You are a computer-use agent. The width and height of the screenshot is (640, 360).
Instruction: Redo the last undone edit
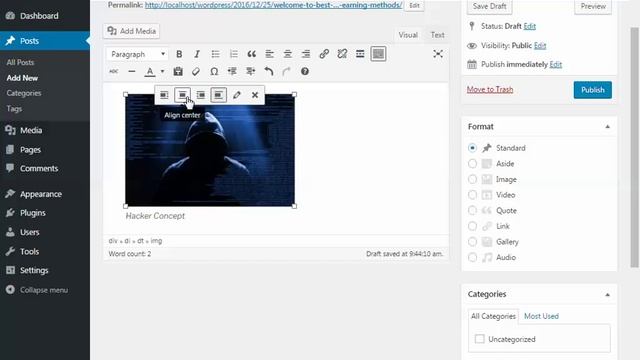287,71
